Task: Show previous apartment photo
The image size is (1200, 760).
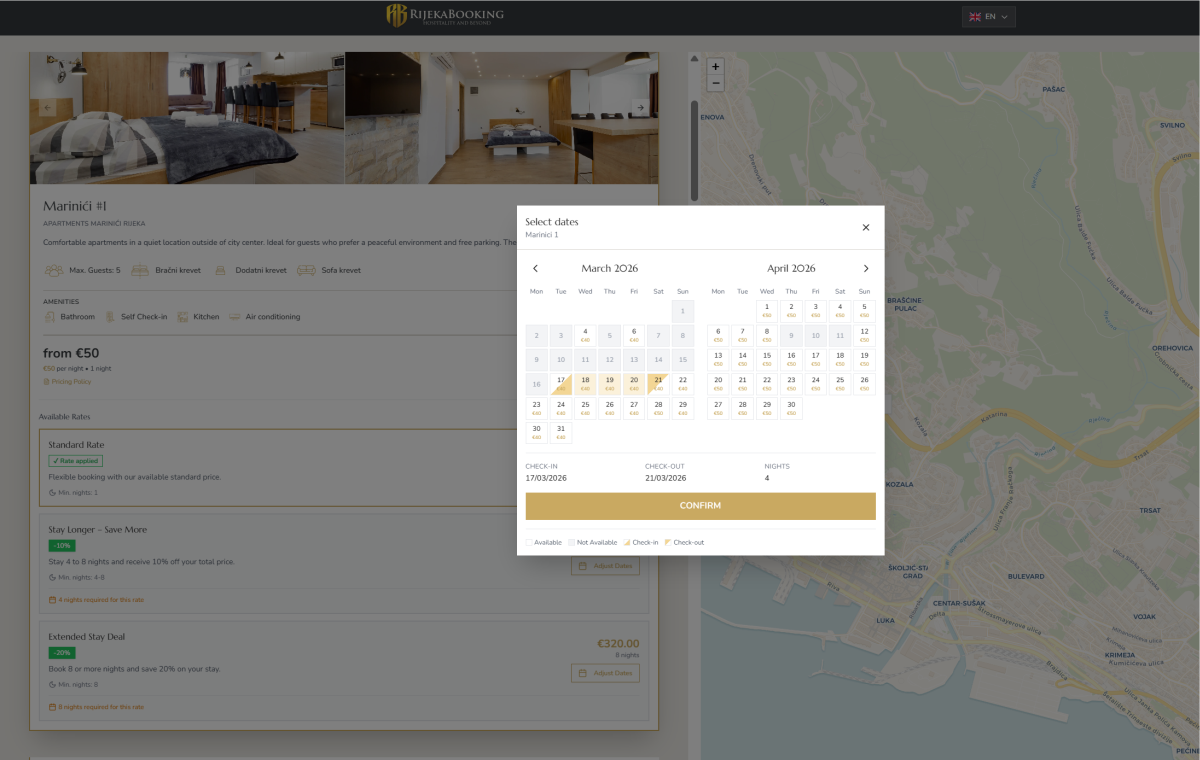Action: pos(47,107)
